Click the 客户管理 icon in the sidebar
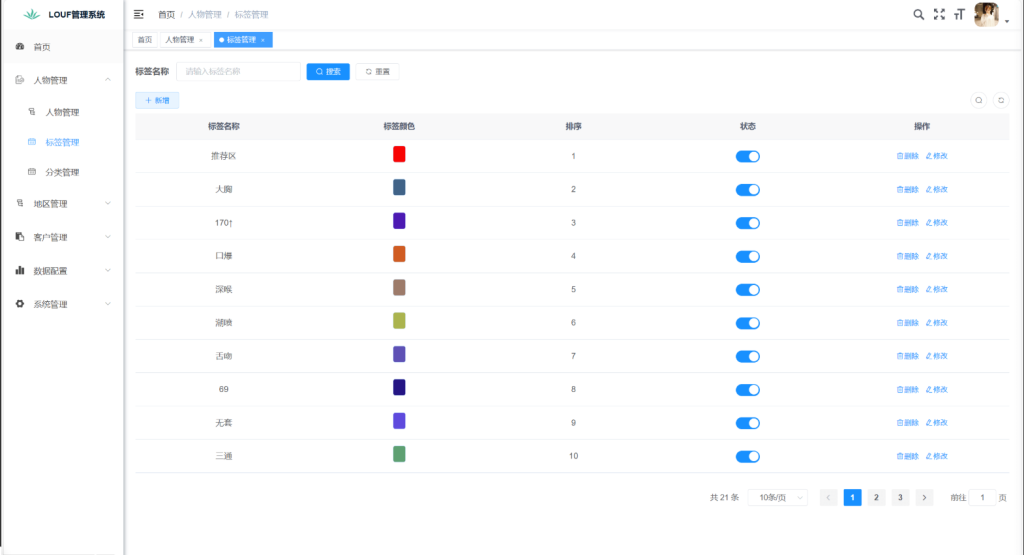 click(x=20, y=236)
